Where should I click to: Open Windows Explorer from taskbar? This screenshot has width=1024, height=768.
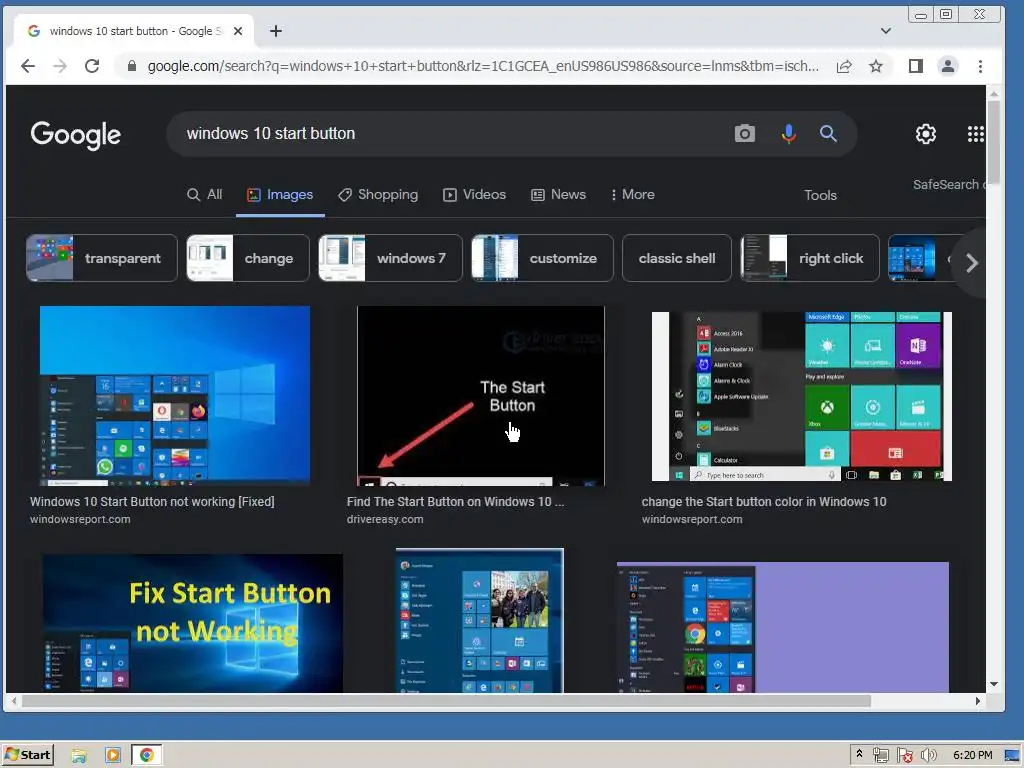(x=79, y=756)
